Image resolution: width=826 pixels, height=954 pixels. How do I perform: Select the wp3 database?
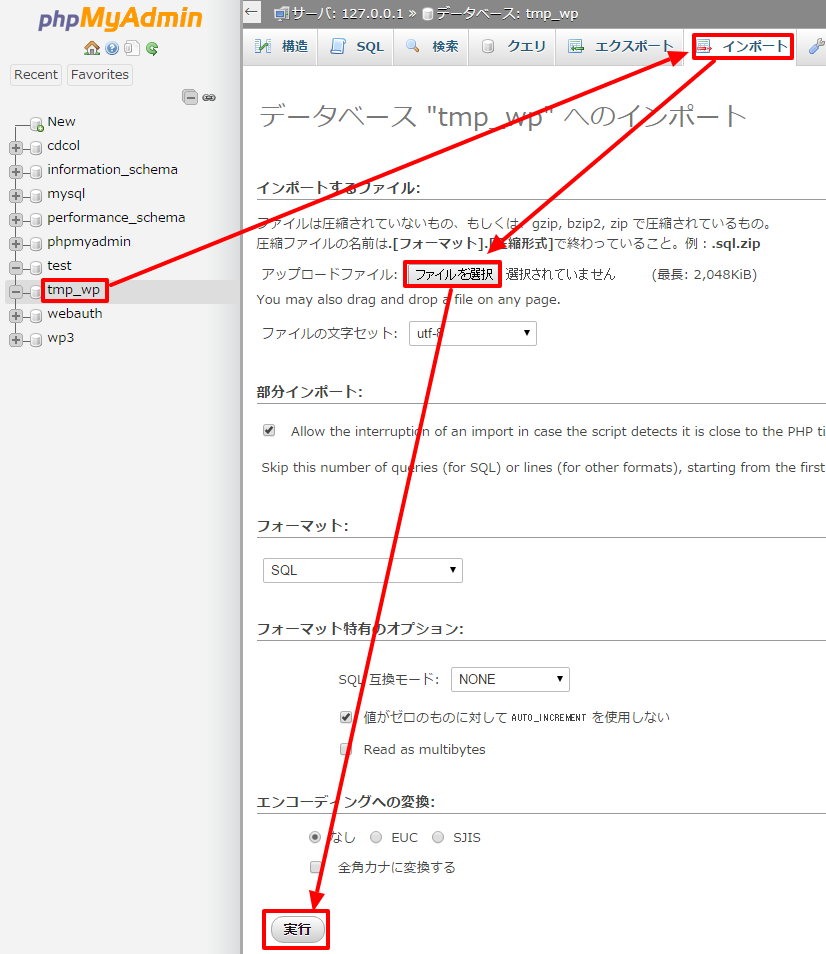pos(61,338)
